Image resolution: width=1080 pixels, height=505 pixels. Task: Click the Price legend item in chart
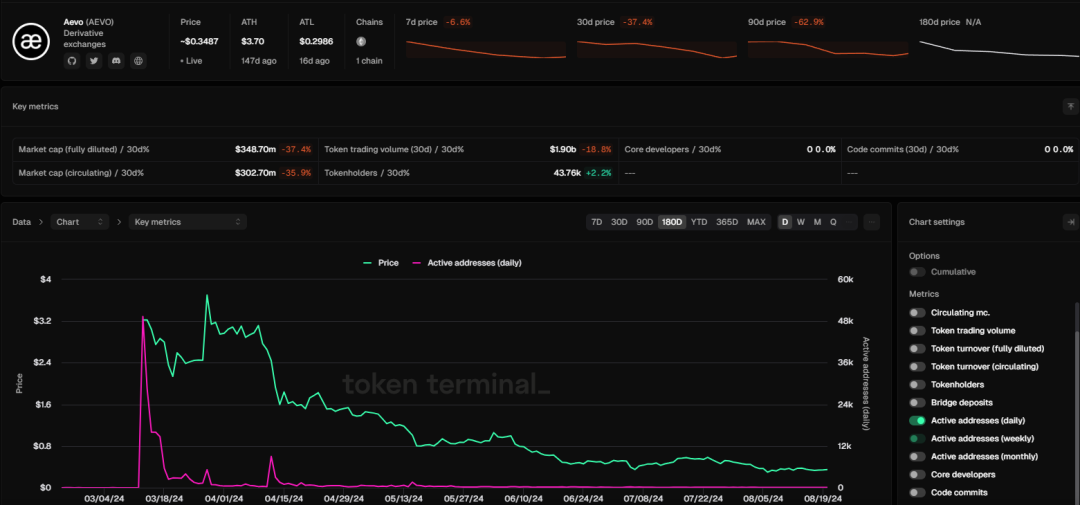point(380,263)
